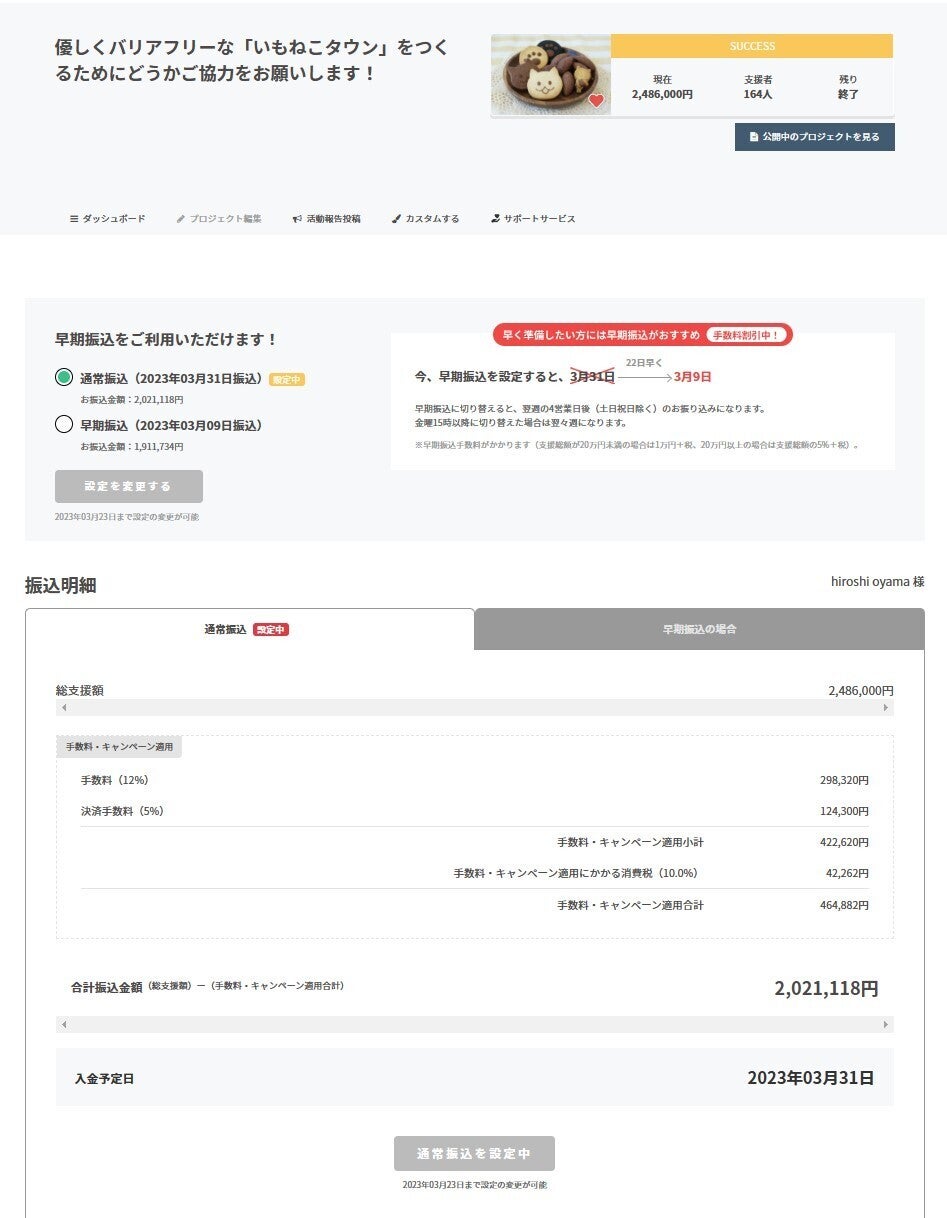The image size is (947, 1218).
Task: Click right arrow of scrollbar below 合計振込金額
Action: [x=885, y=1025]
